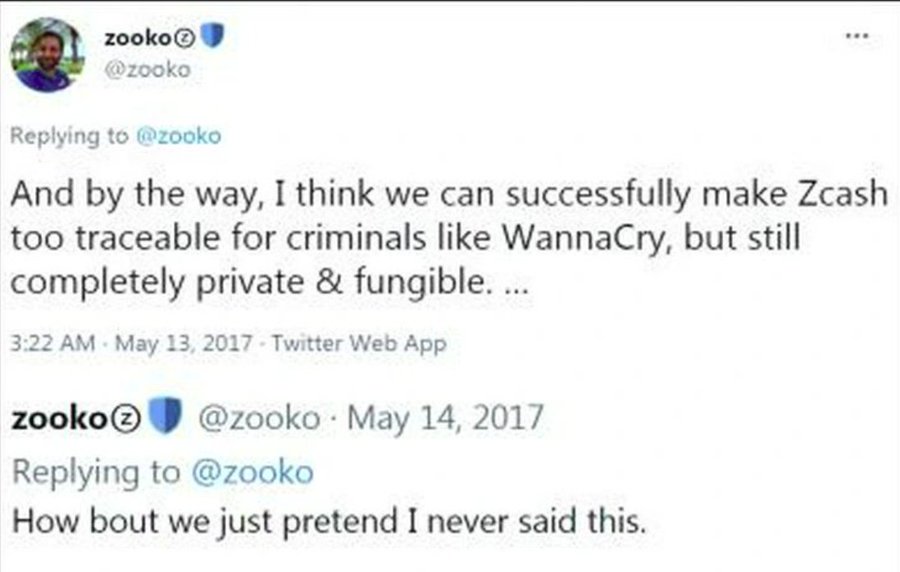
Task: Open the three-dot more options menu
Action: tap(857, 35)
